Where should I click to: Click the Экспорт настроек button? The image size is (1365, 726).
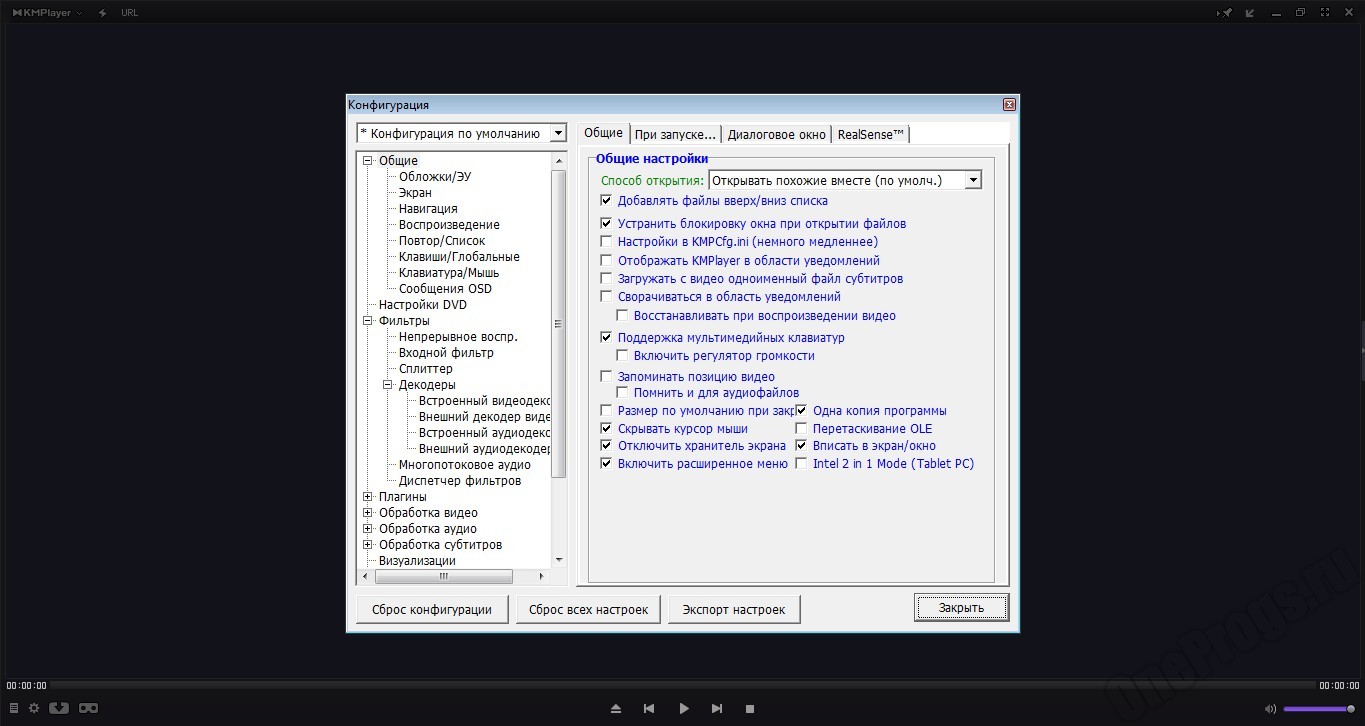tap(734, 609)
